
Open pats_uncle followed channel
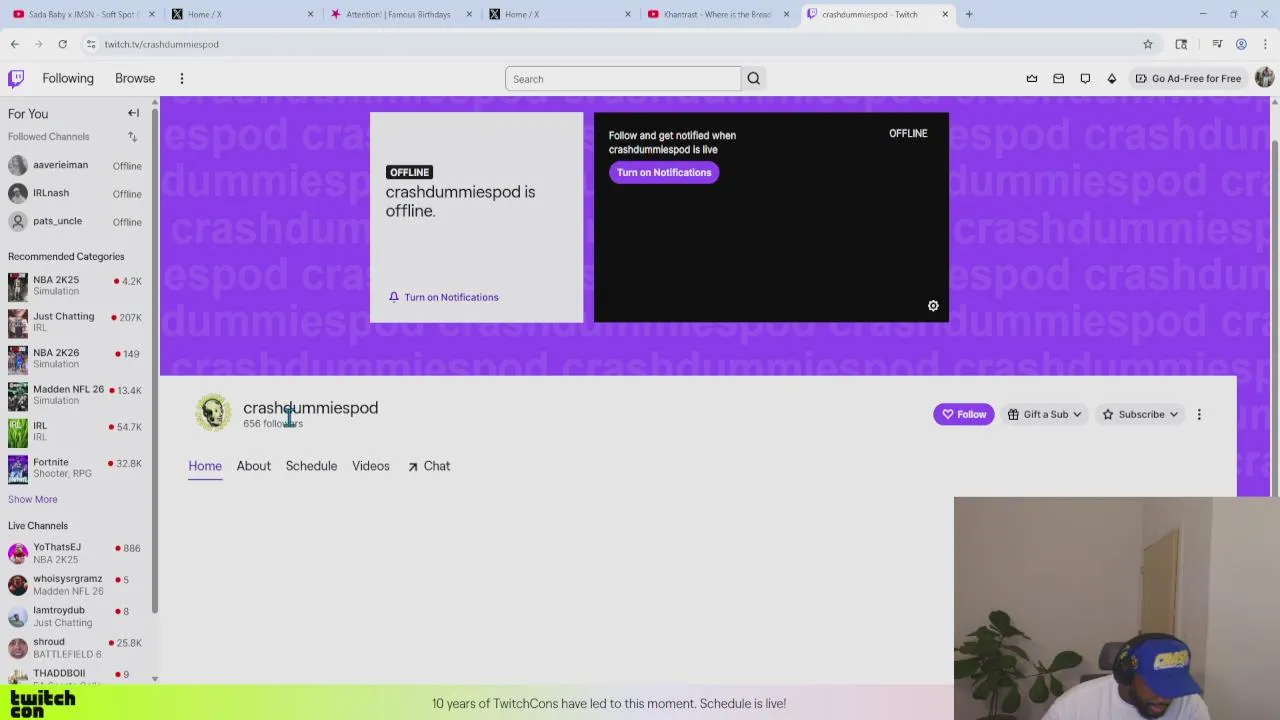point(75,221)
